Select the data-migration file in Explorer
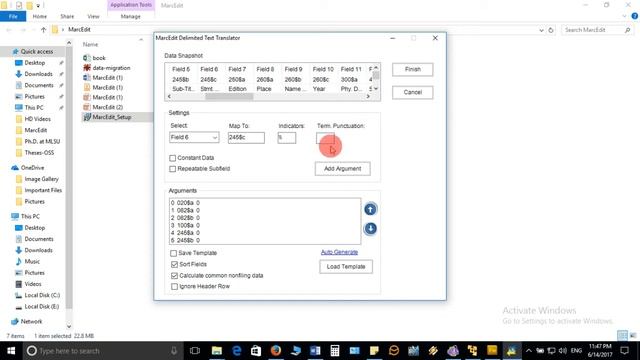The image size is (640, 360). [111, 68]
